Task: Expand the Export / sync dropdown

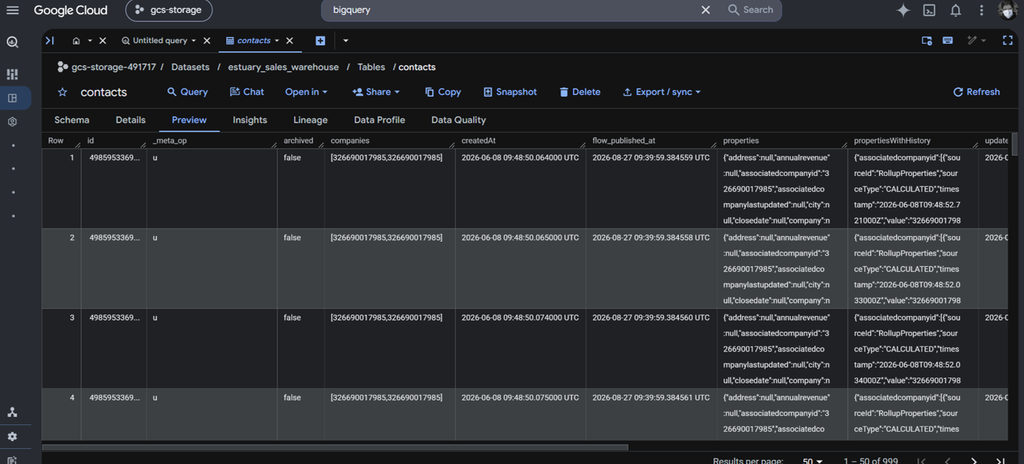Action: tap(662, 92)
